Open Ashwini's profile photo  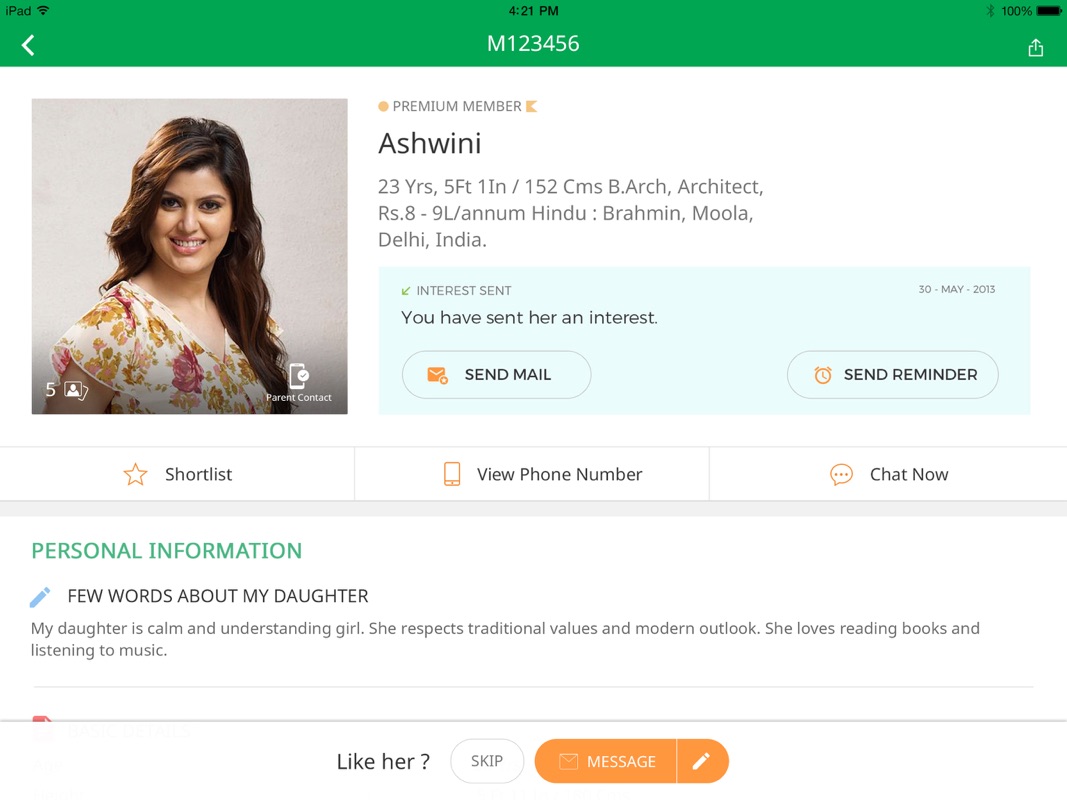click(189, 256)
